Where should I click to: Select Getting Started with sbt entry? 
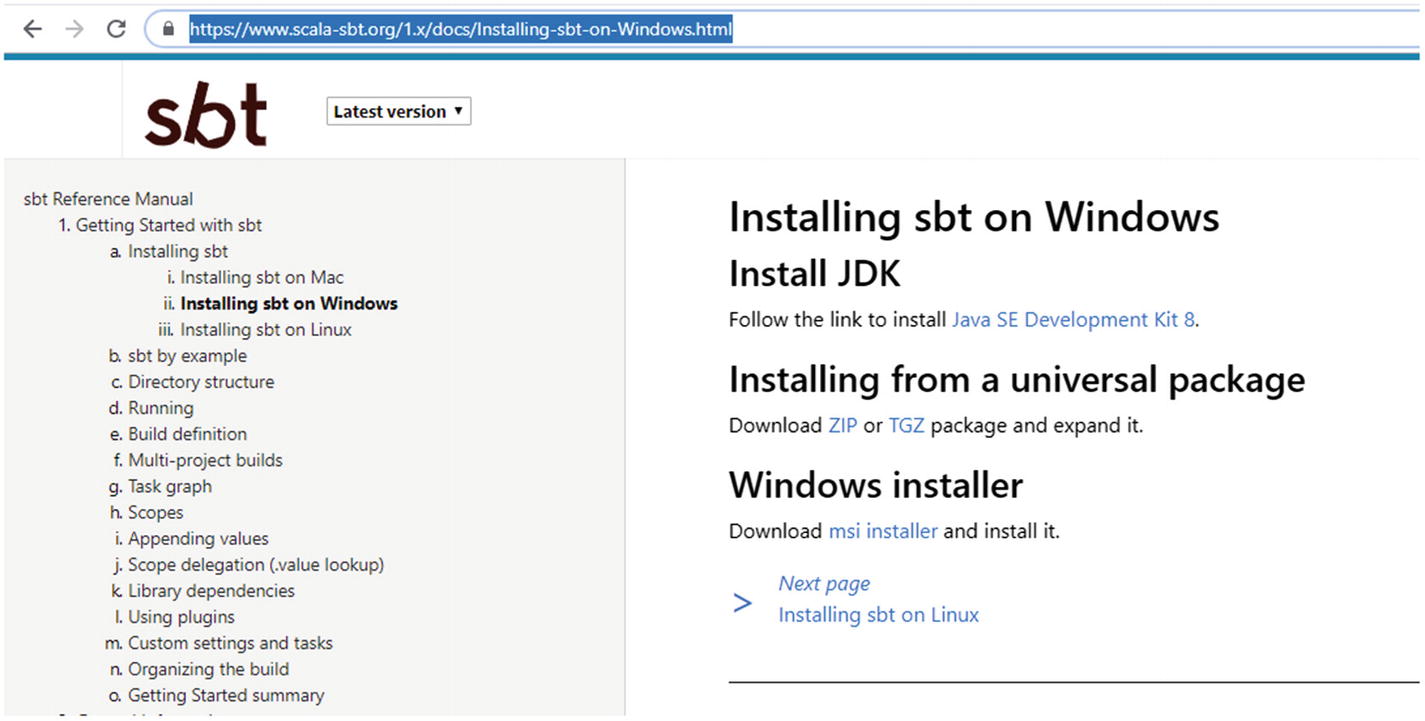[168, 225]
